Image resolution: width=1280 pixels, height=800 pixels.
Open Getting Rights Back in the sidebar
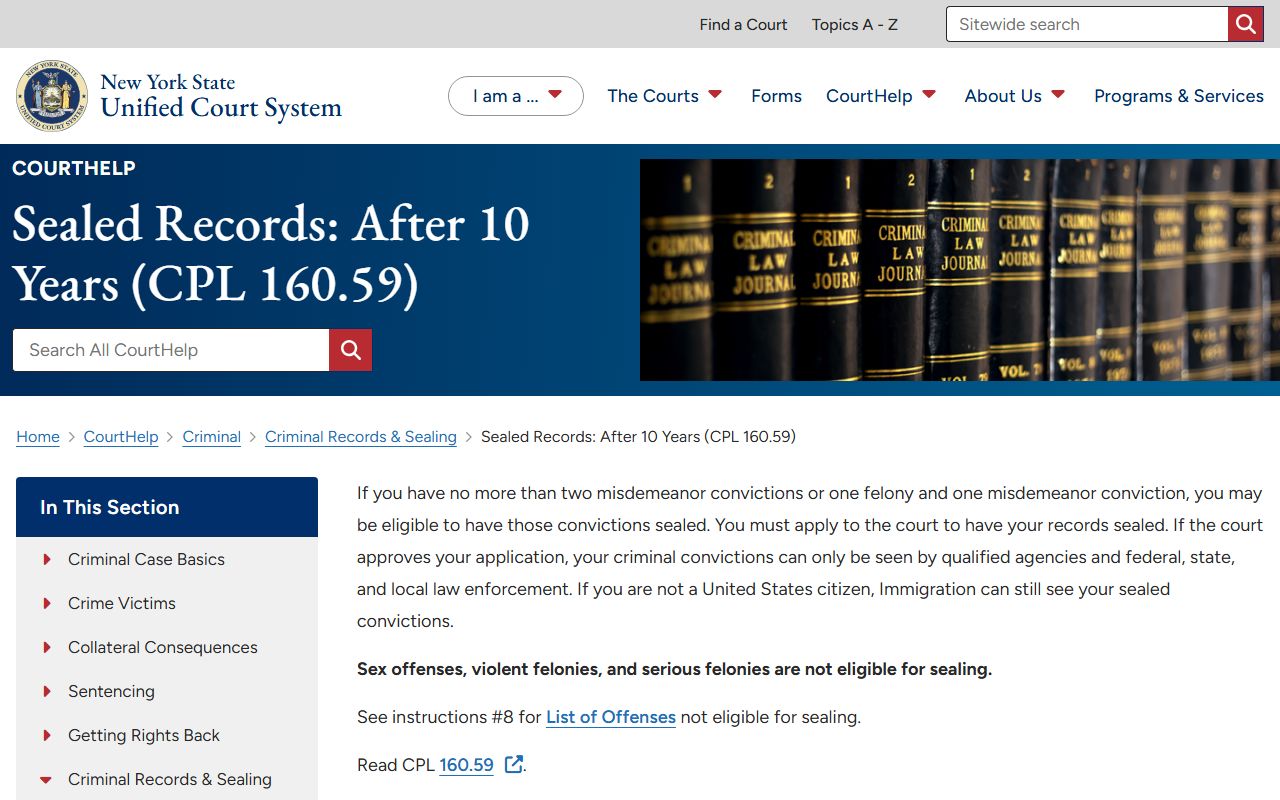[x=144, y=735]
